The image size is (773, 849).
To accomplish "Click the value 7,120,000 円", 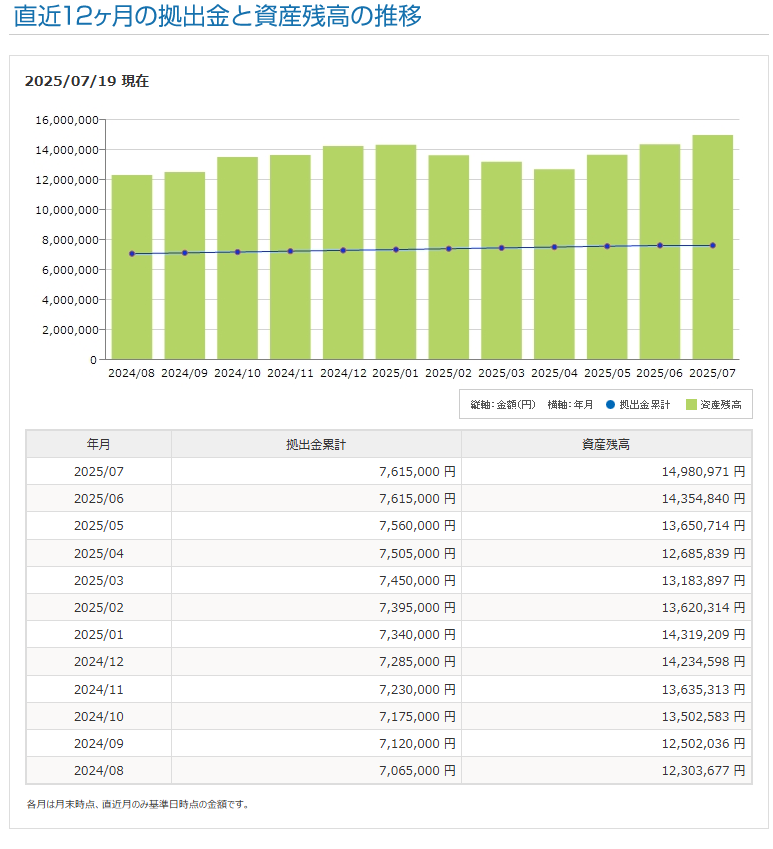I will click(417, 743).
